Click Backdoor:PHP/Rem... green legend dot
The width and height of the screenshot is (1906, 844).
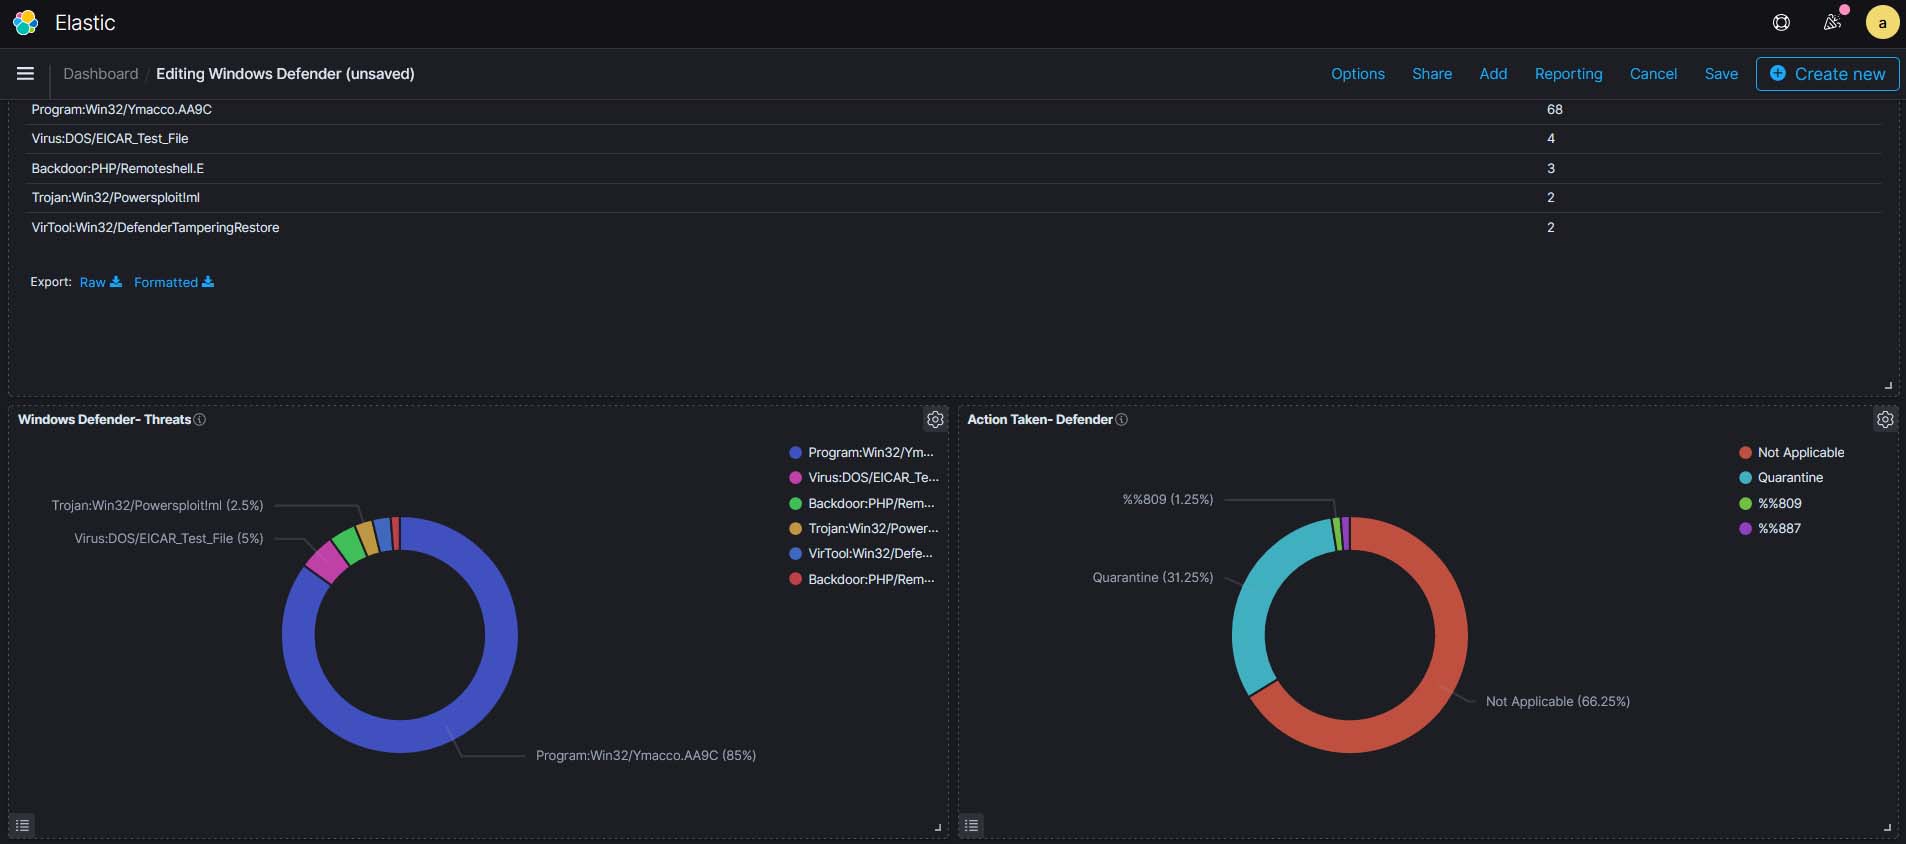(795, 504)
